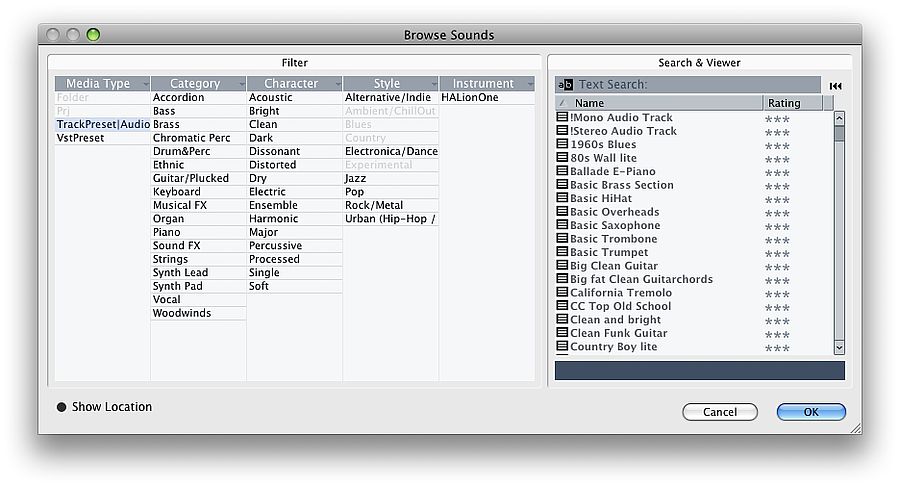Click preset icon beside Big Clean Guitar

click(562, 266)
